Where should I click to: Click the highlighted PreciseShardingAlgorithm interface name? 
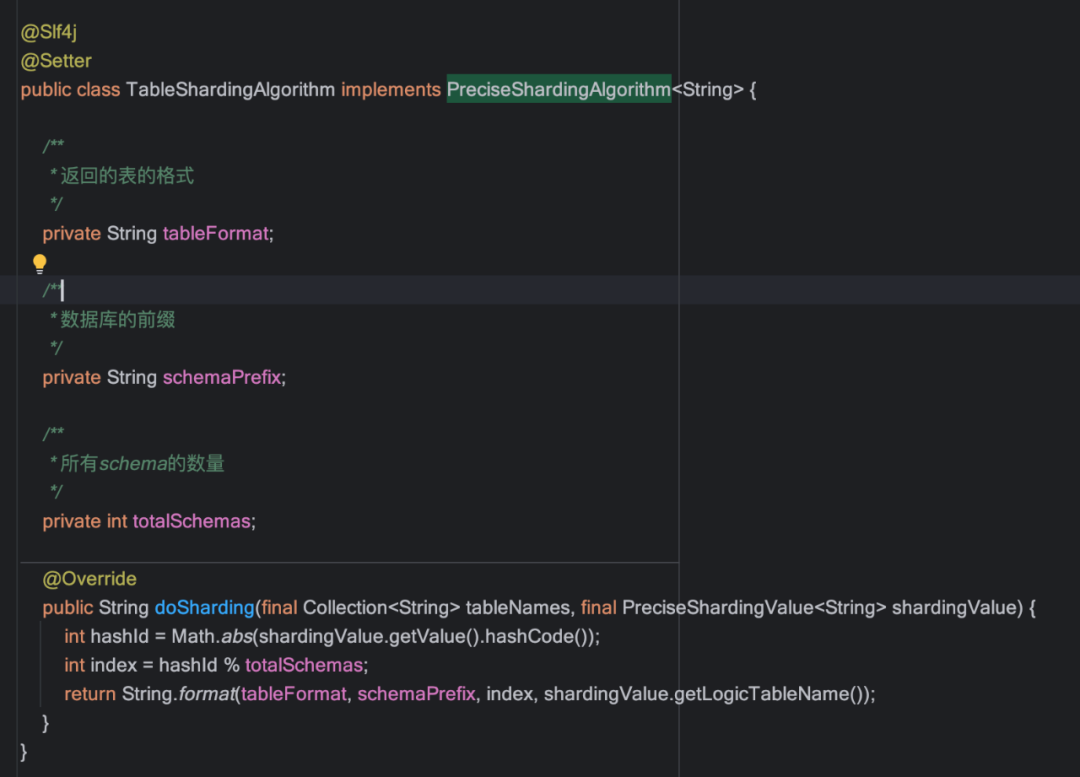click(559, 90)
